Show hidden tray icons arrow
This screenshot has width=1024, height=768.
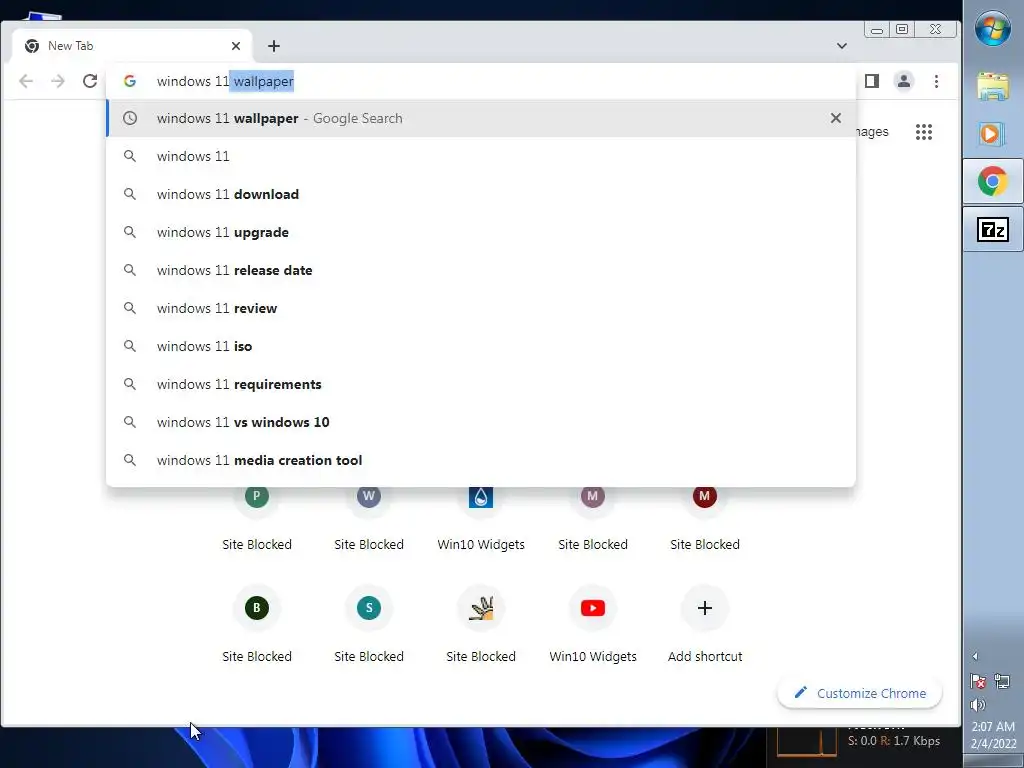click(976, 656)
